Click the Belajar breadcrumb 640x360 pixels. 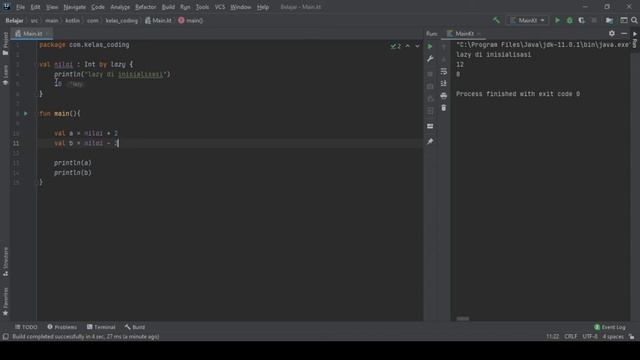(14, 20)
